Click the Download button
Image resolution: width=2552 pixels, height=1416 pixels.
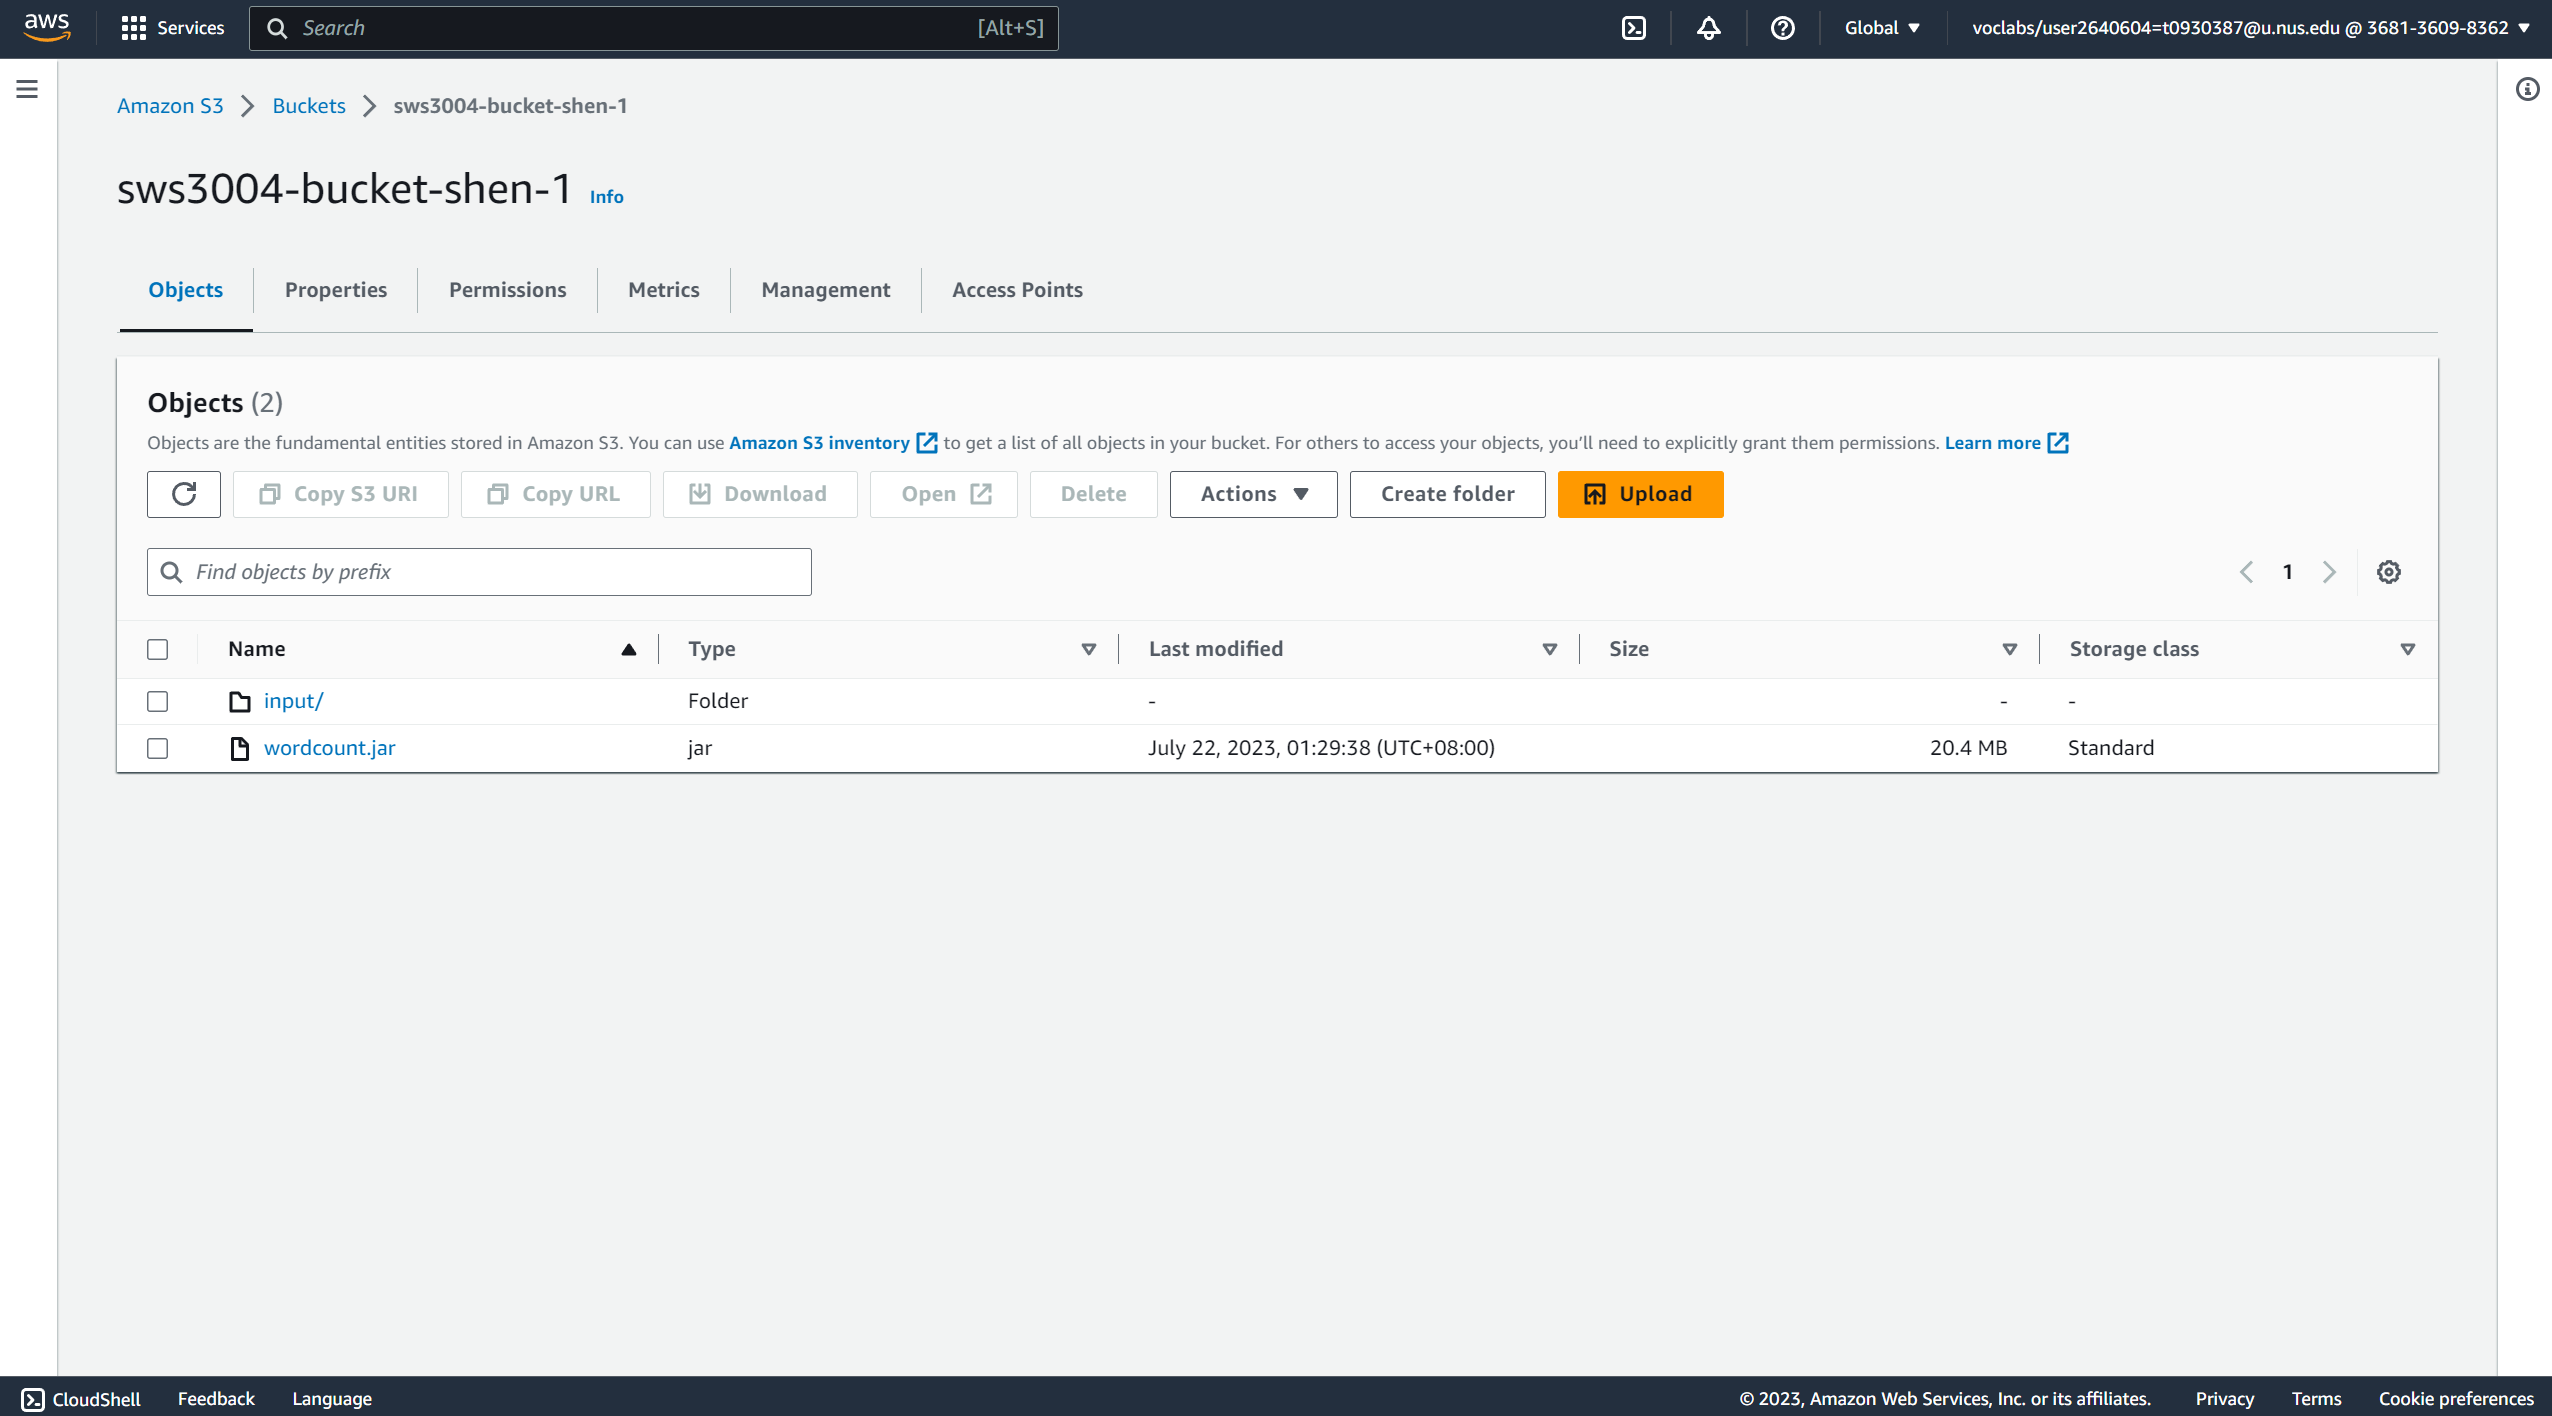[760, 494]
